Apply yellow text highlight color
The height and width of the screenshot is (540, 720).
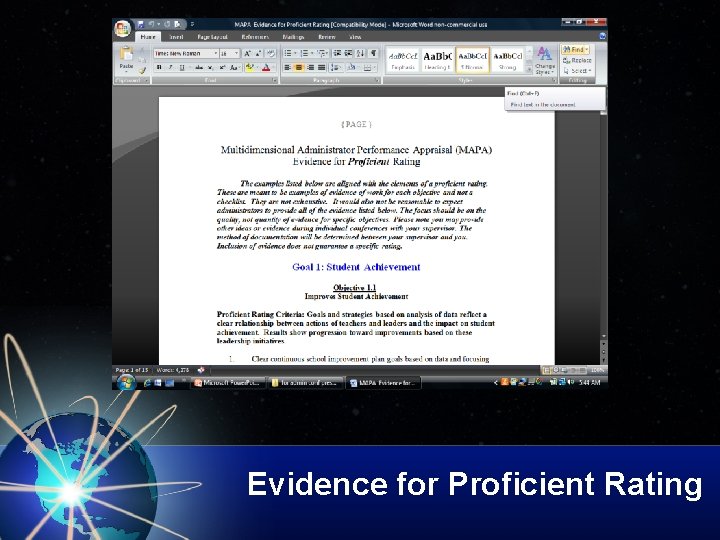249,68
